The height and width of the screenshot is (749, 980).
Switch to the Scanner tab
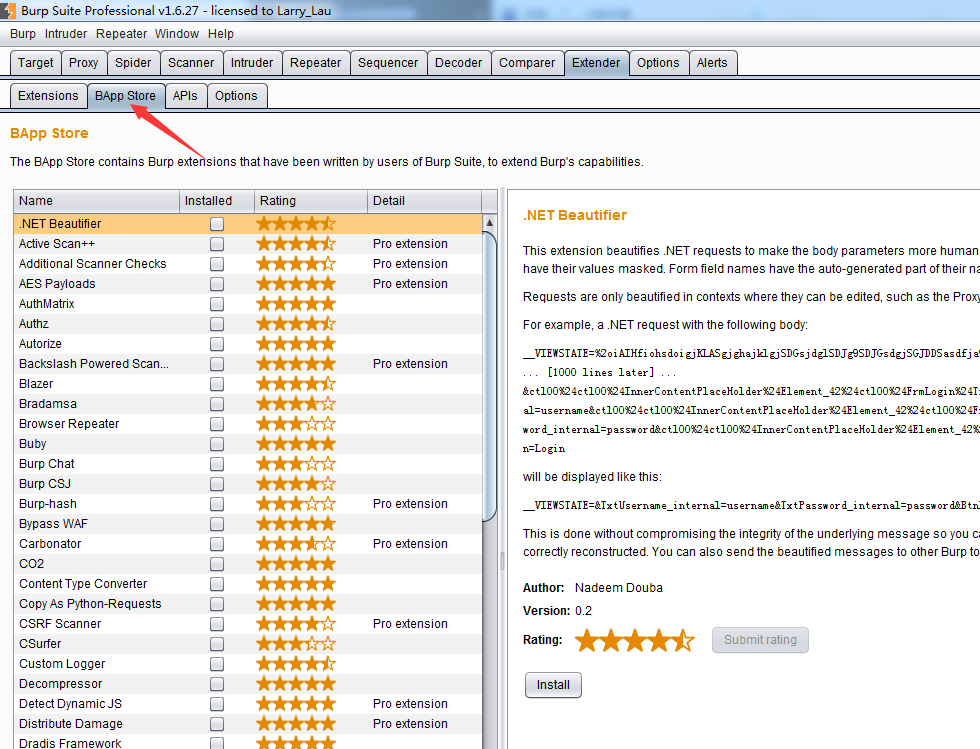191,63
